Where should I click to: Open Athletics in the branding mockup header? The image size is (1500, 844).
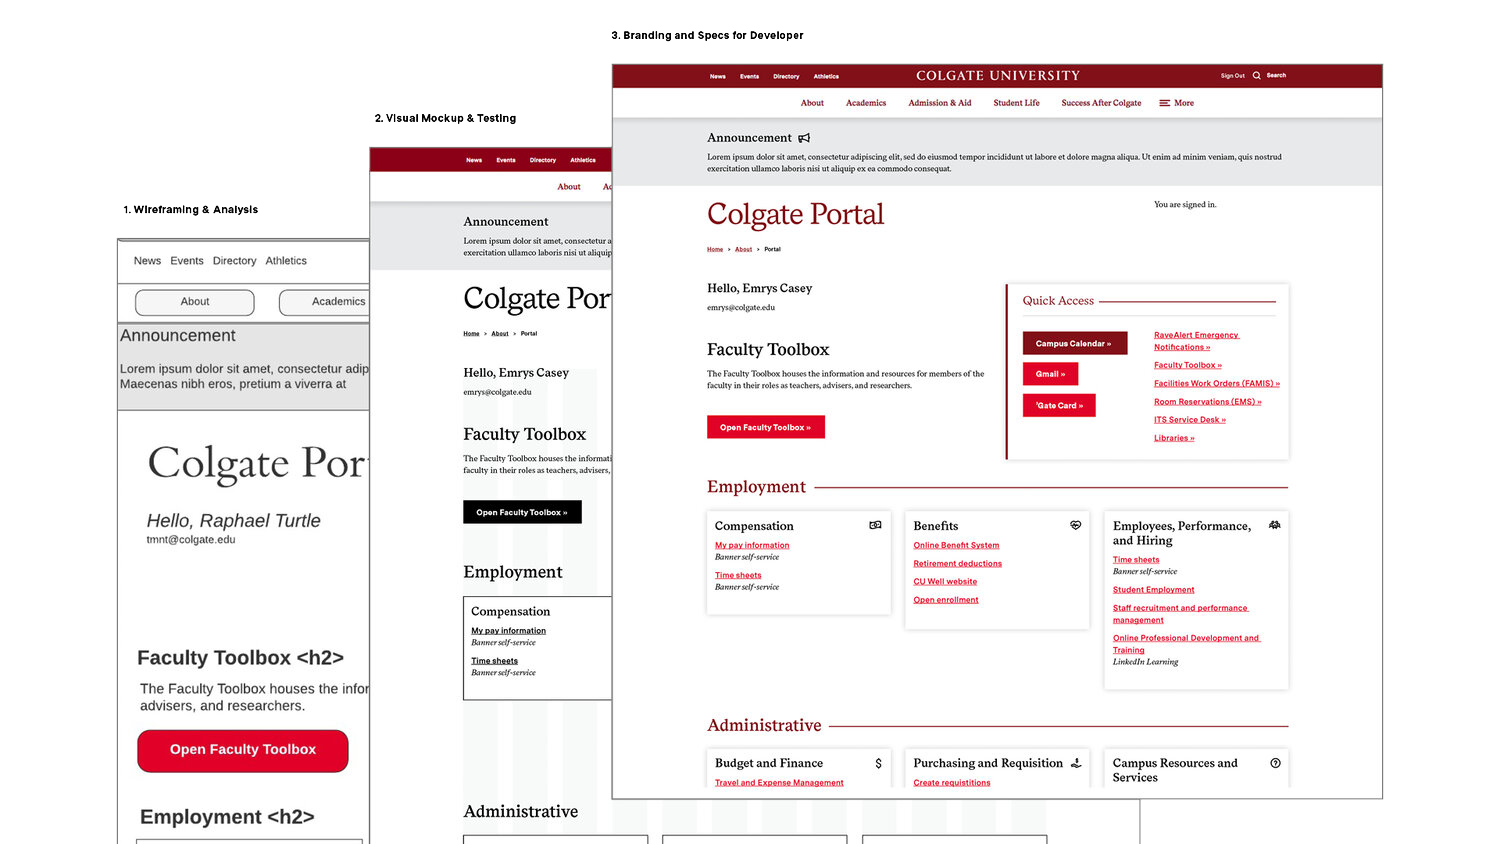coord(826,76)
